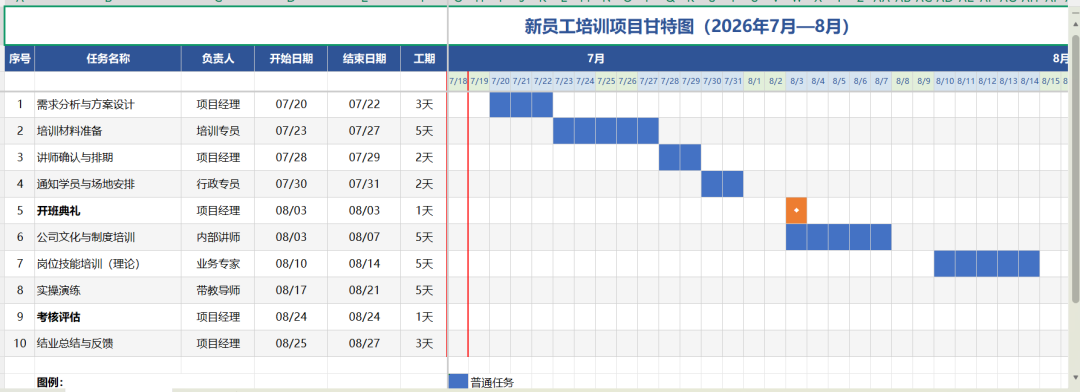
Task: Click start date cell 07/28
Action: click(291, 158)
